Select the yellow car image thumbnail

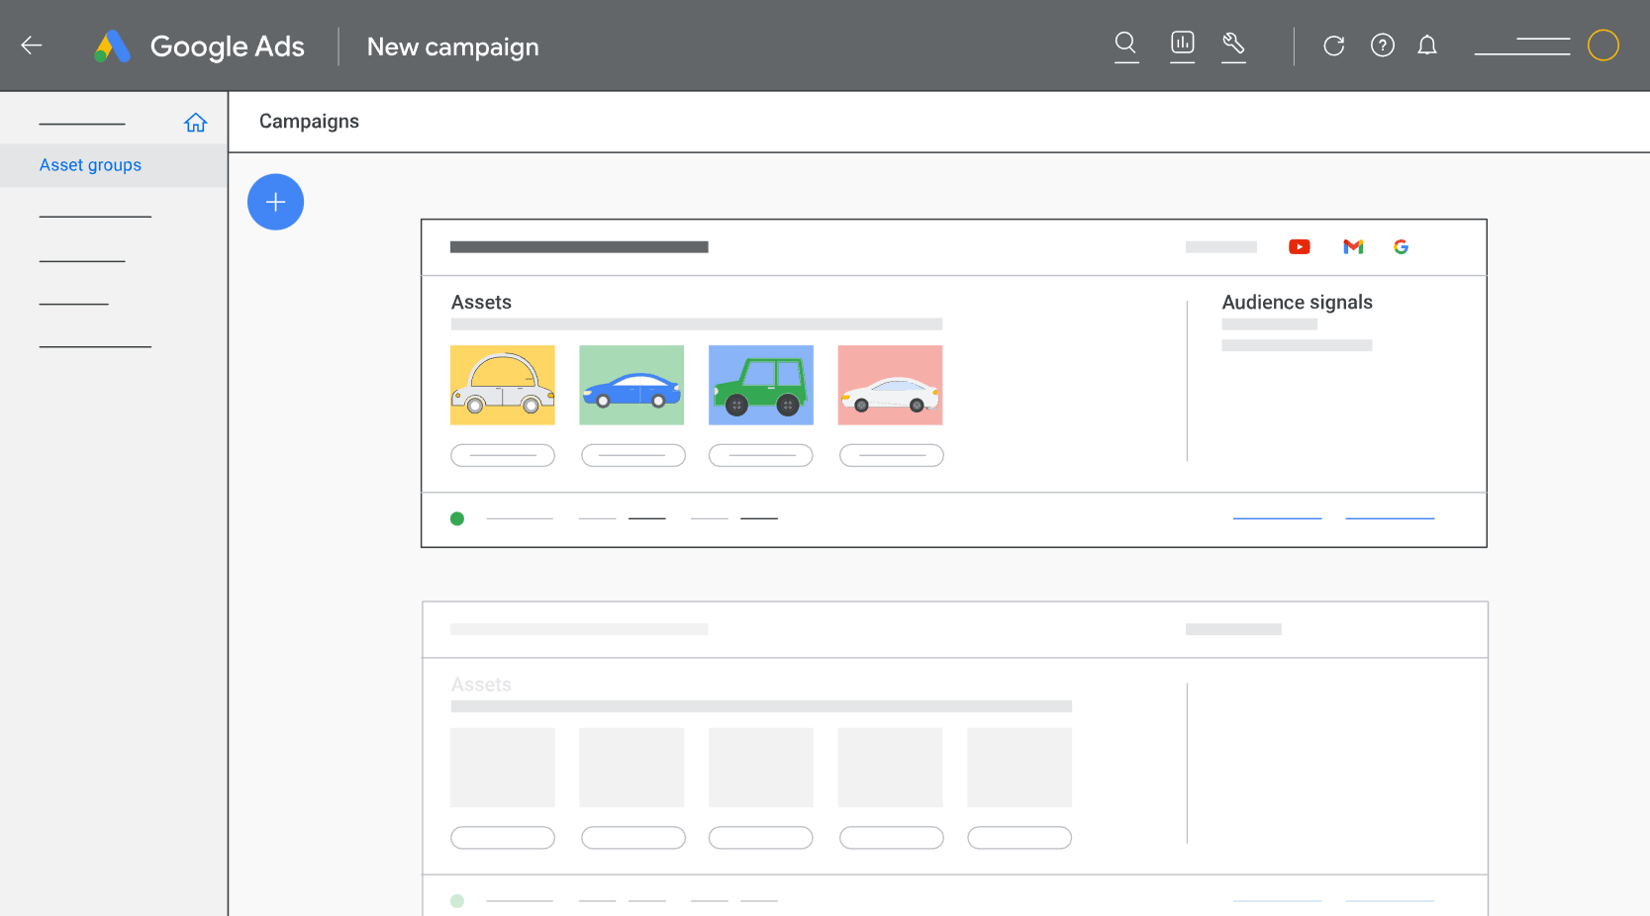502,385
